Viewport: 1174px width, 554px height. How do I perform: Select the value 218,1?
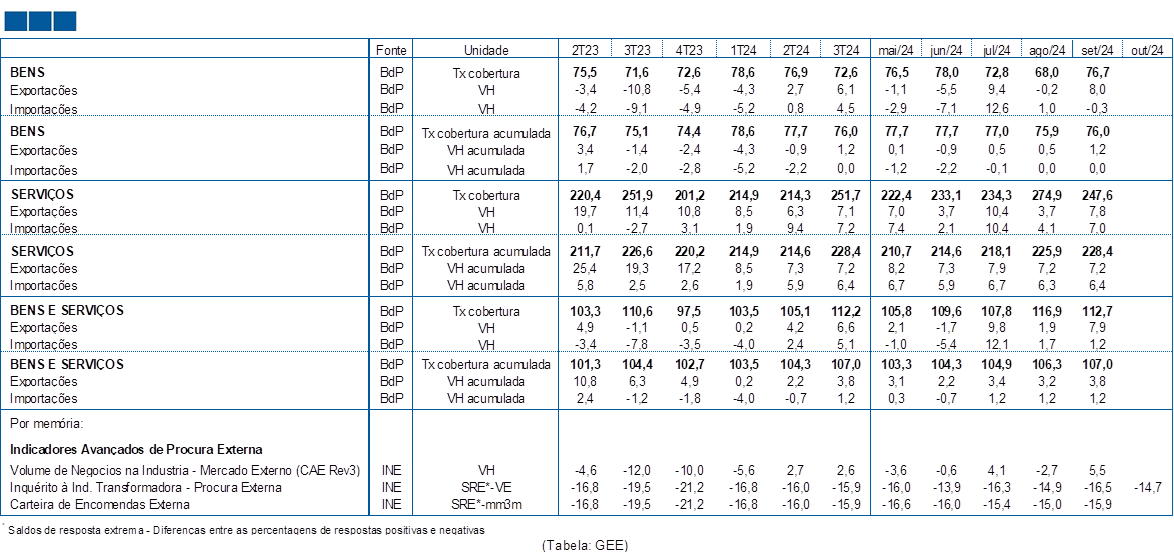coord(997,252)
